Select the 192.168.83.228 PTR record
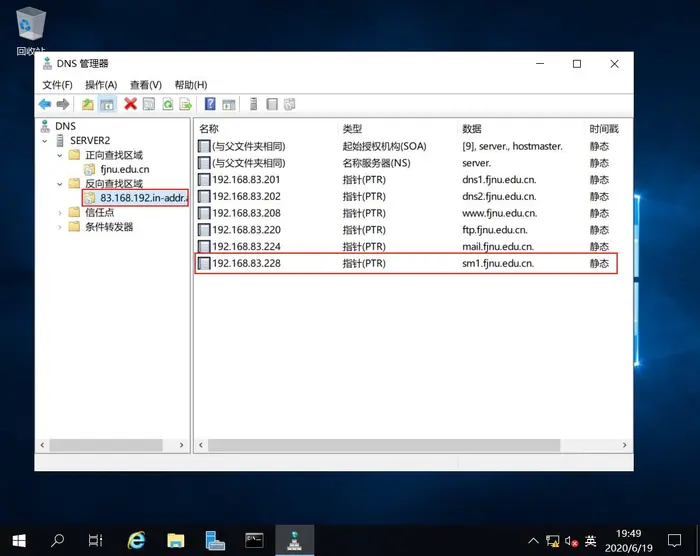700x556 pixels. 406,263
